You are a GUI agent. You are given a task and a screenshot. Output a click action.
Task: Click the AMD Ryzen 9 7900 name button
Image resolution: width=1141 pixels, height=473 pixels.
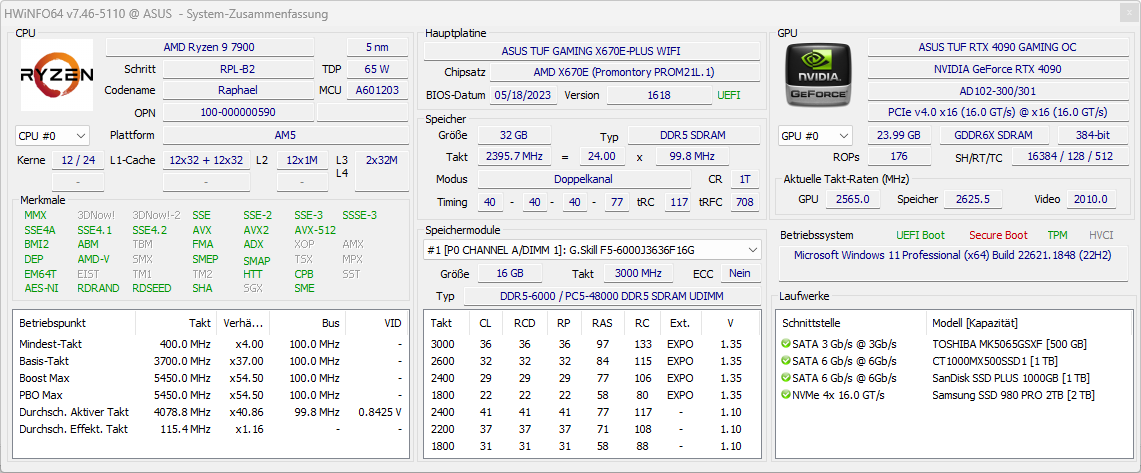210,47
